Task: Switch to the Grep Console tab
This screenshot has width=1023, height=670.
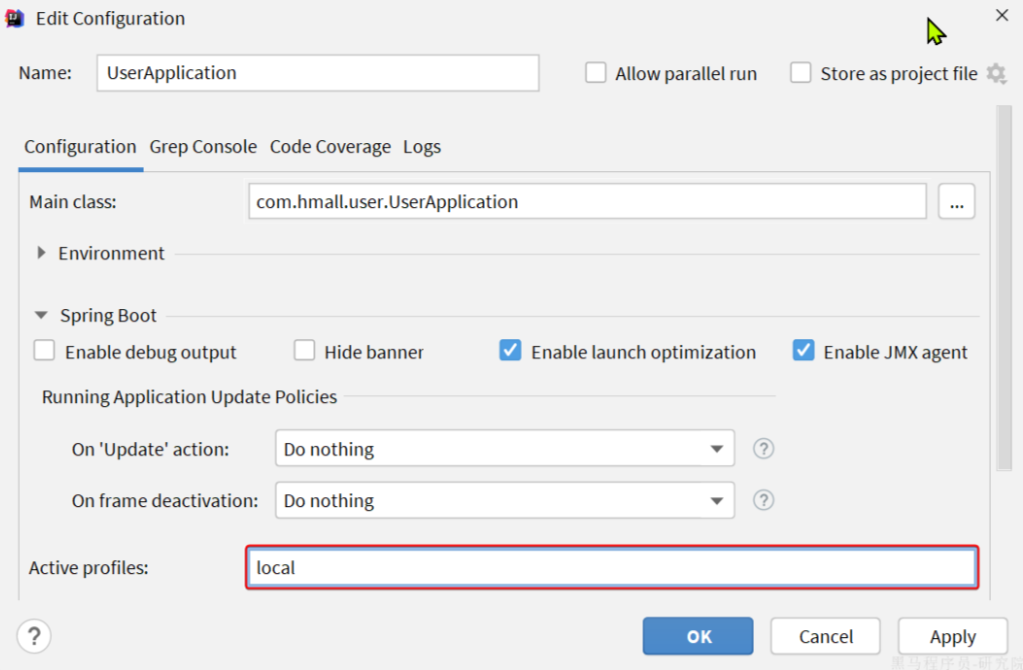Action: [x=203, y=147]
